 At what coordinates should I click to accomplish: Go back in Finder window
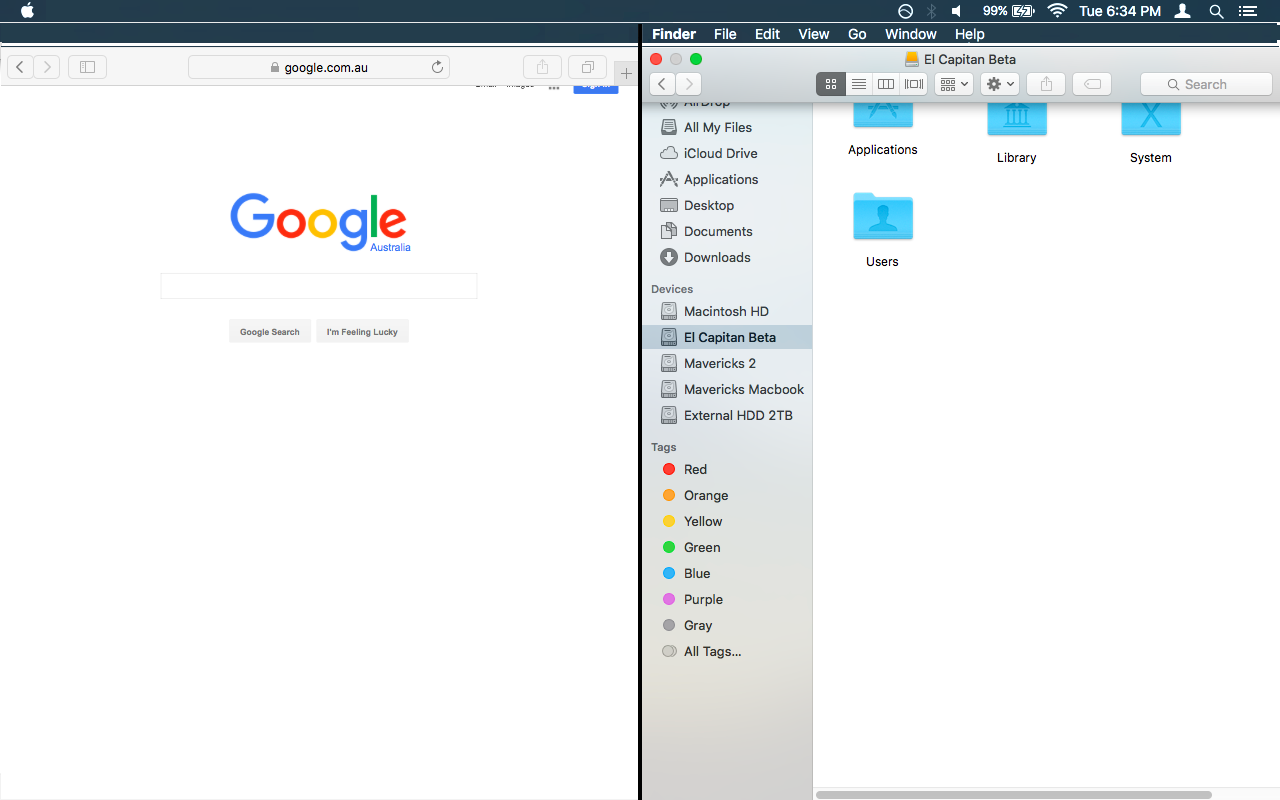[x=662, y=84]
